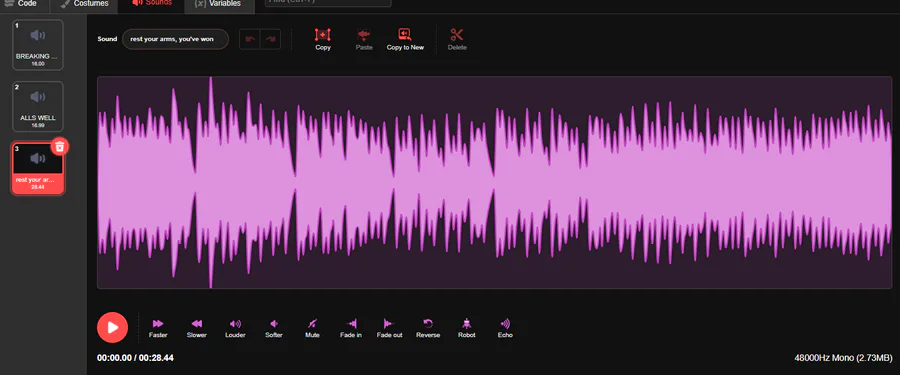Image resolution: width=900 pixels, height=375 pixels.
Task: Apply the Softer volume effect
Action: (x=274, y=324)
